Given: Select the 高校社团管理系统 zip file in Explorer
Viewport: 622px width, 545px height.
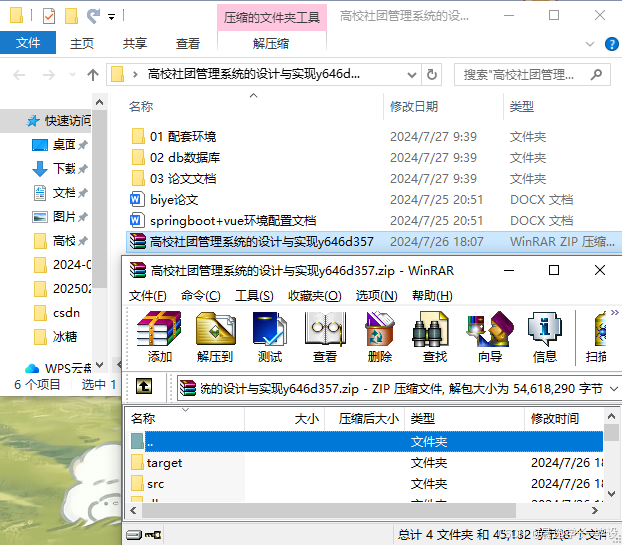Looking at the screenshot, I should [374, 242].
